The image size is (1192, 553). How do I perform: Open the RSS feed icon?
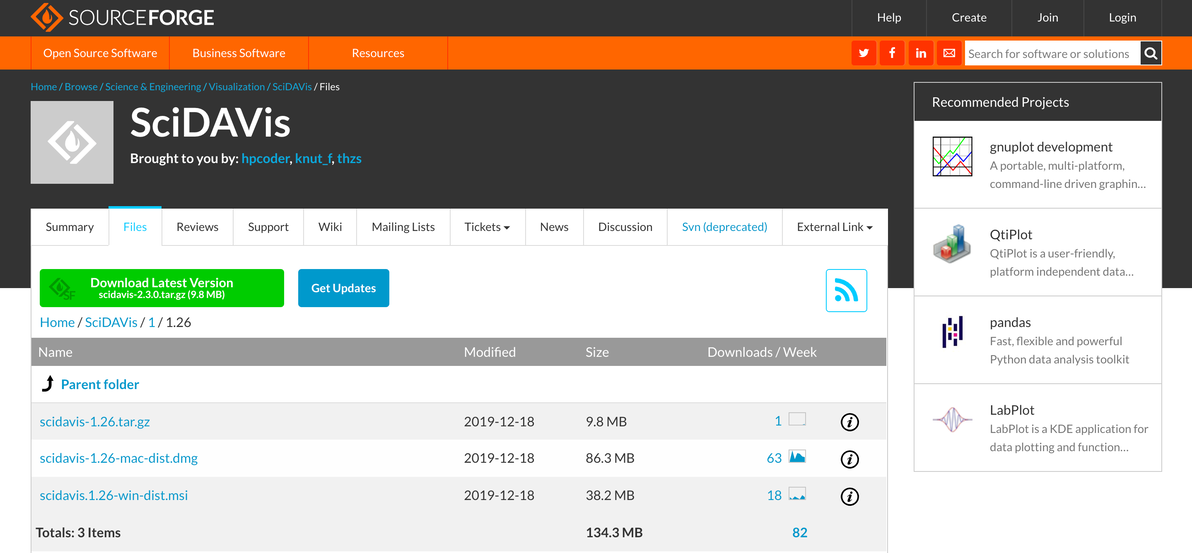[846, 290]
